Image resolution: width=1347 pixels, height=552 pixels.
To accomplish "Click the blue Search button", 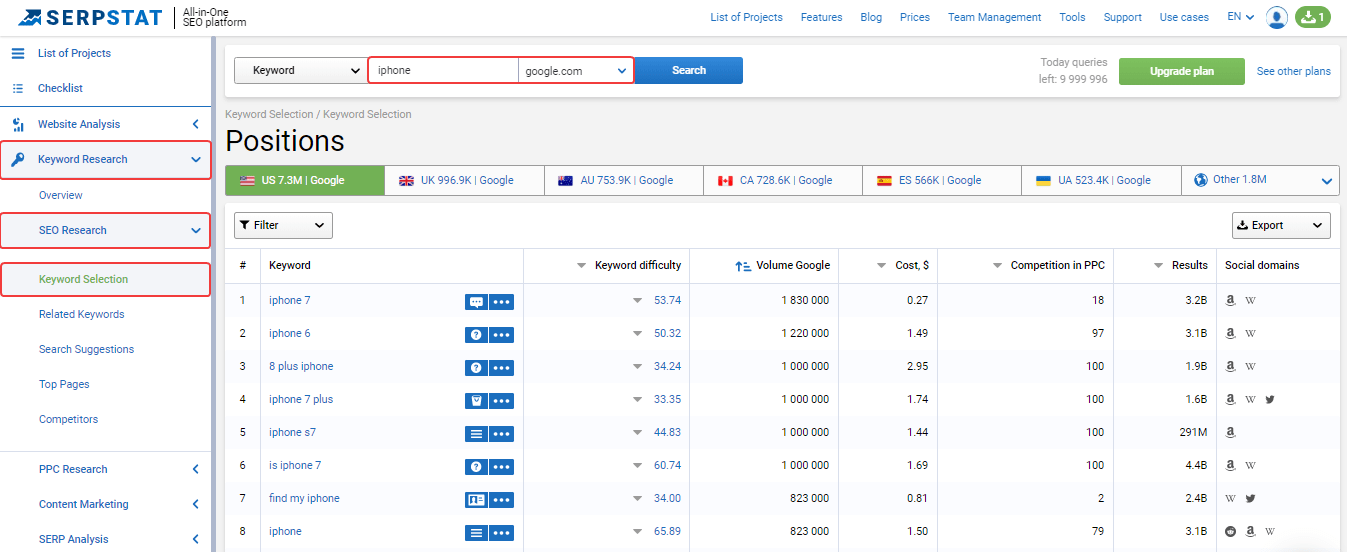I will coord(689,70).
